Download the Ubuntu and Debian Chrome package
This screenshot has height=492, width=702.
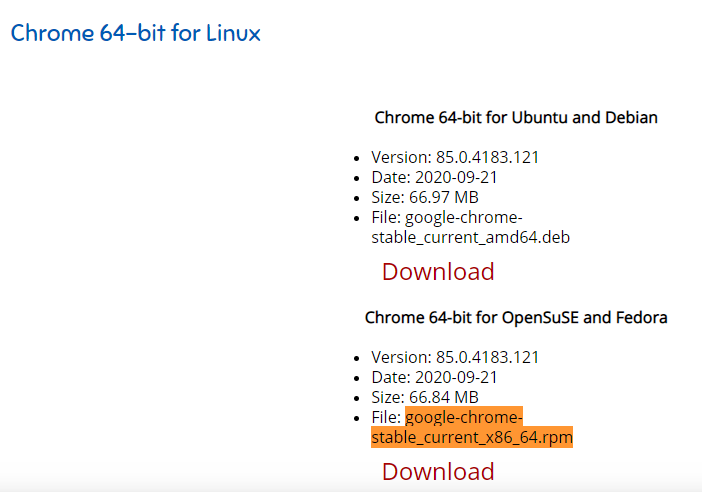click(438, 272)
